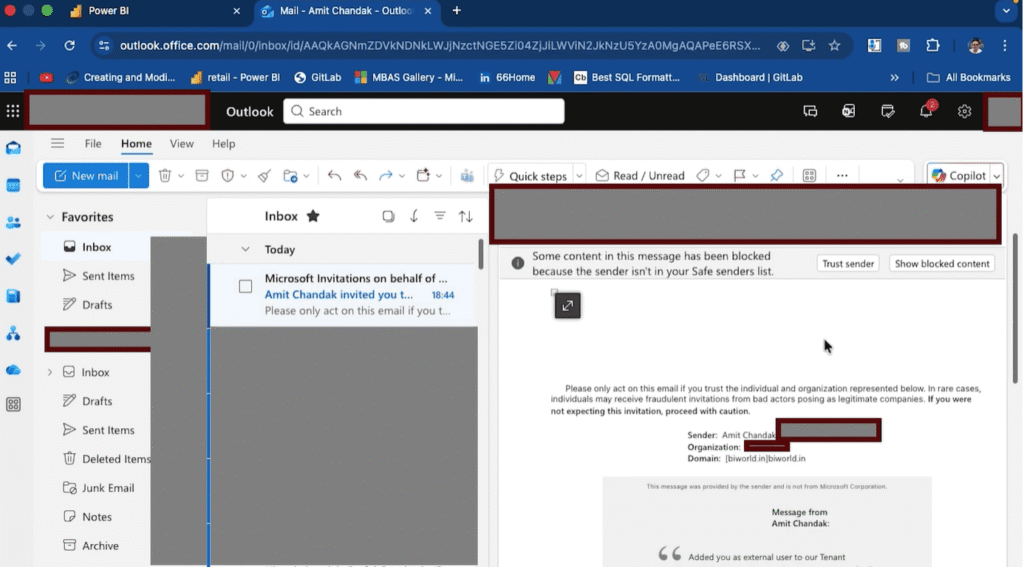This screenshot has height=567, width=1024.
Task: Click the Pin icon in the ribbon
Action: coord(776,176)
